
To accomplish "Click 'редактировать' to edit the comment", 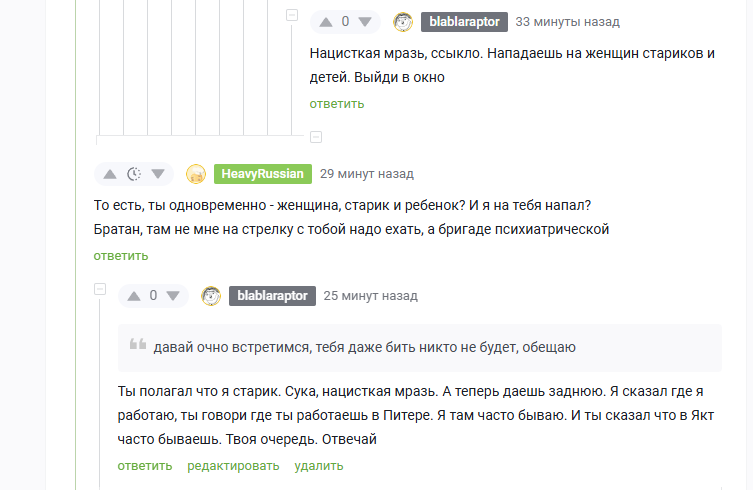I will (x=233, y=465).
